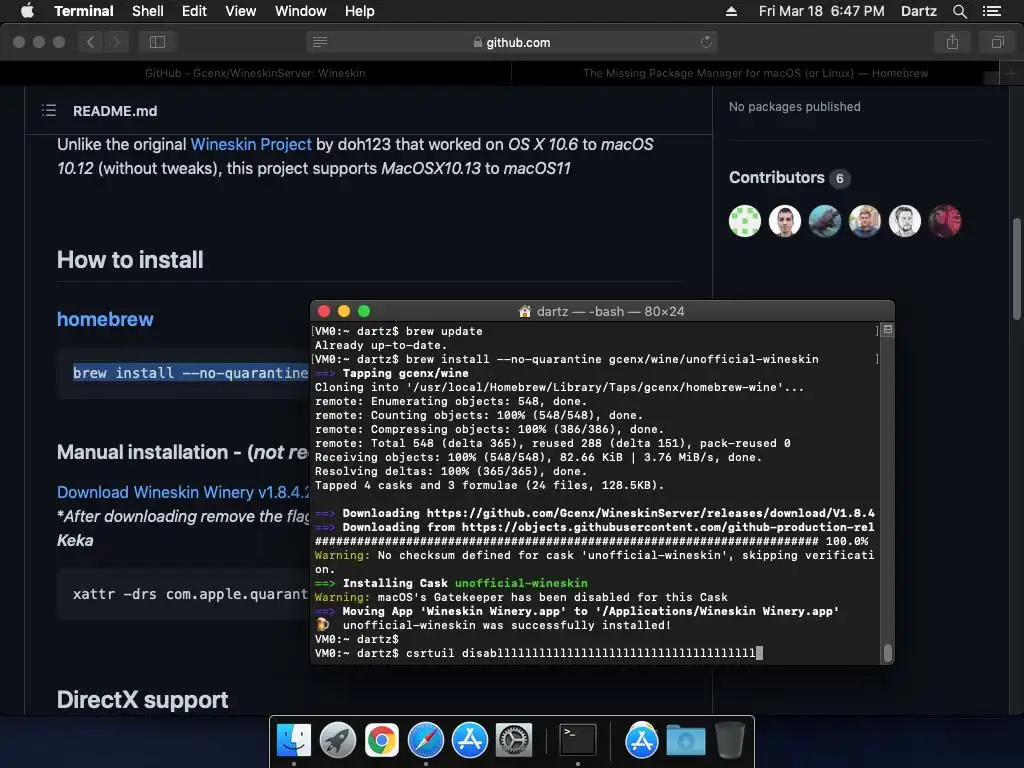Switch to the Homebrew tab
Viewport: 1024px width, 768px height.
[756, 73]
